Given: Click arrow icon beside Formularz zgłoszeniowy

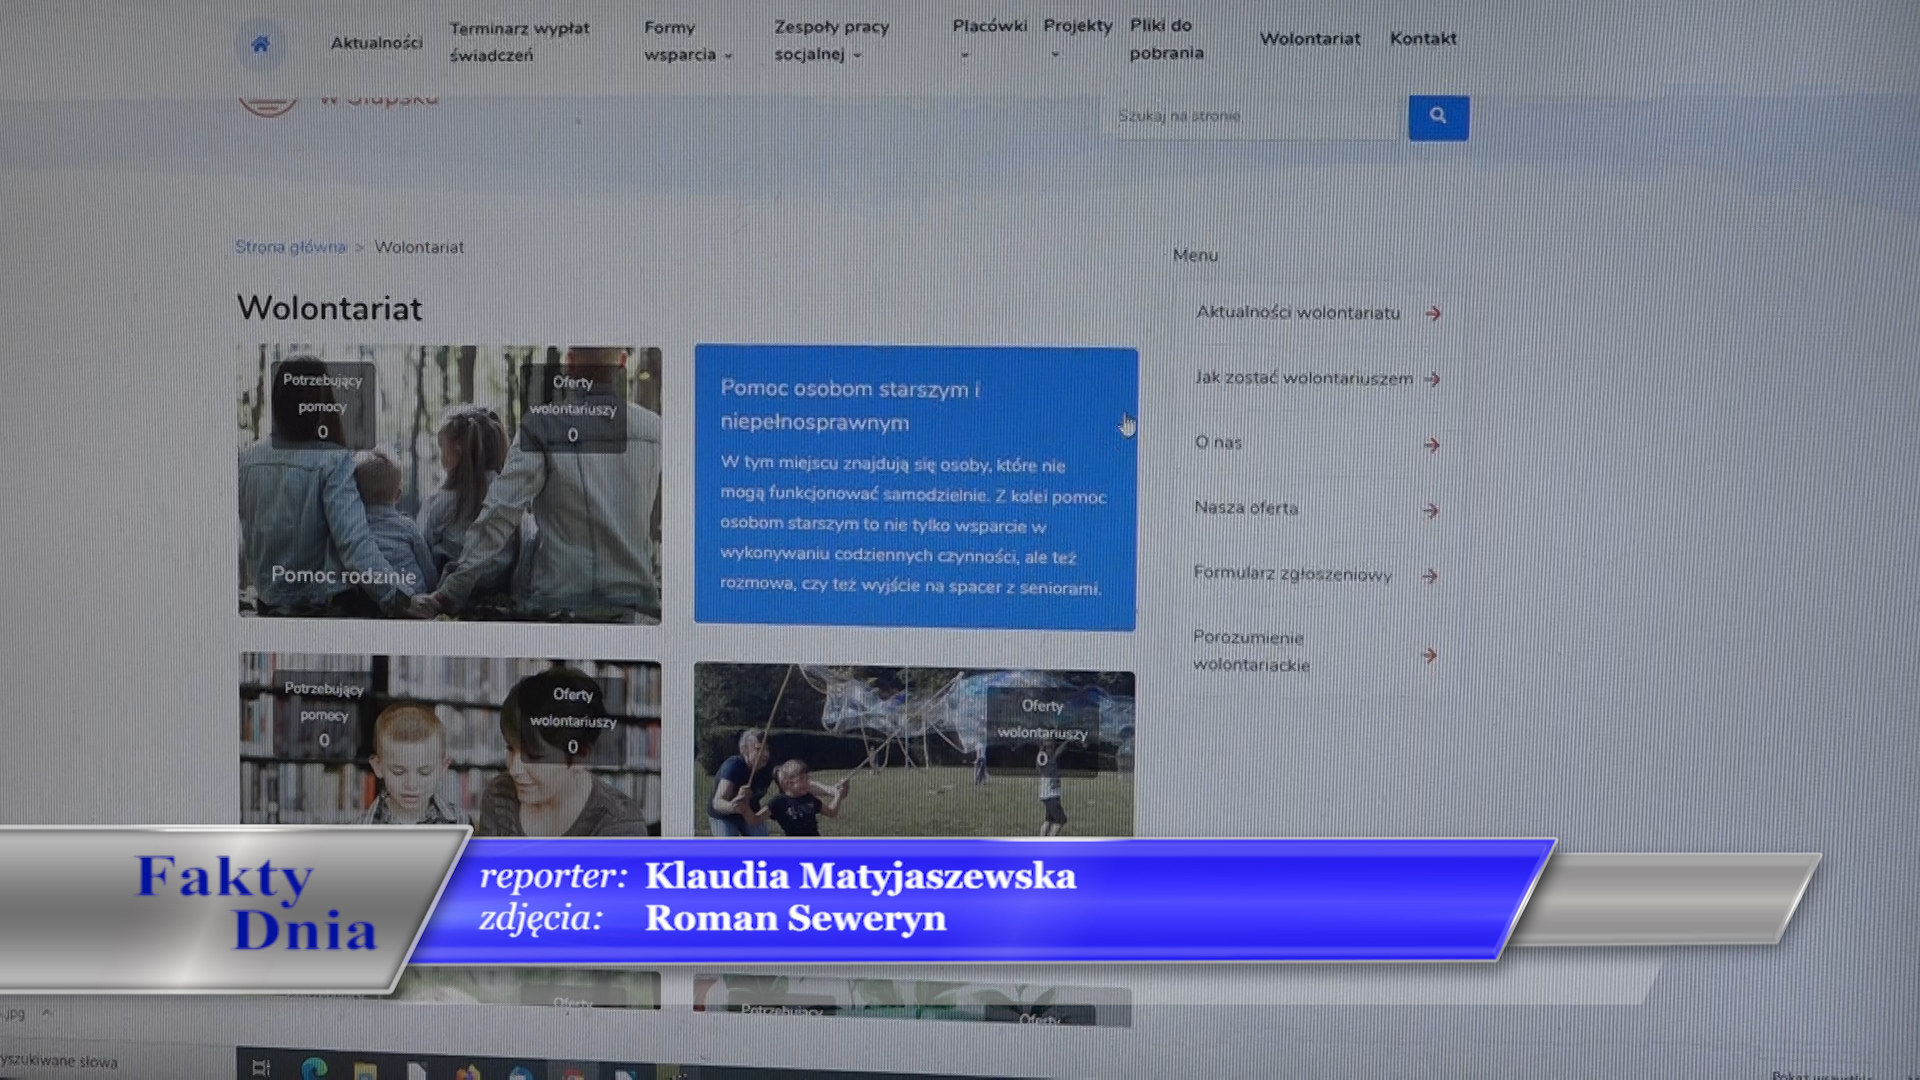Looking at the screenshot, I should (x=1429, y=576).
